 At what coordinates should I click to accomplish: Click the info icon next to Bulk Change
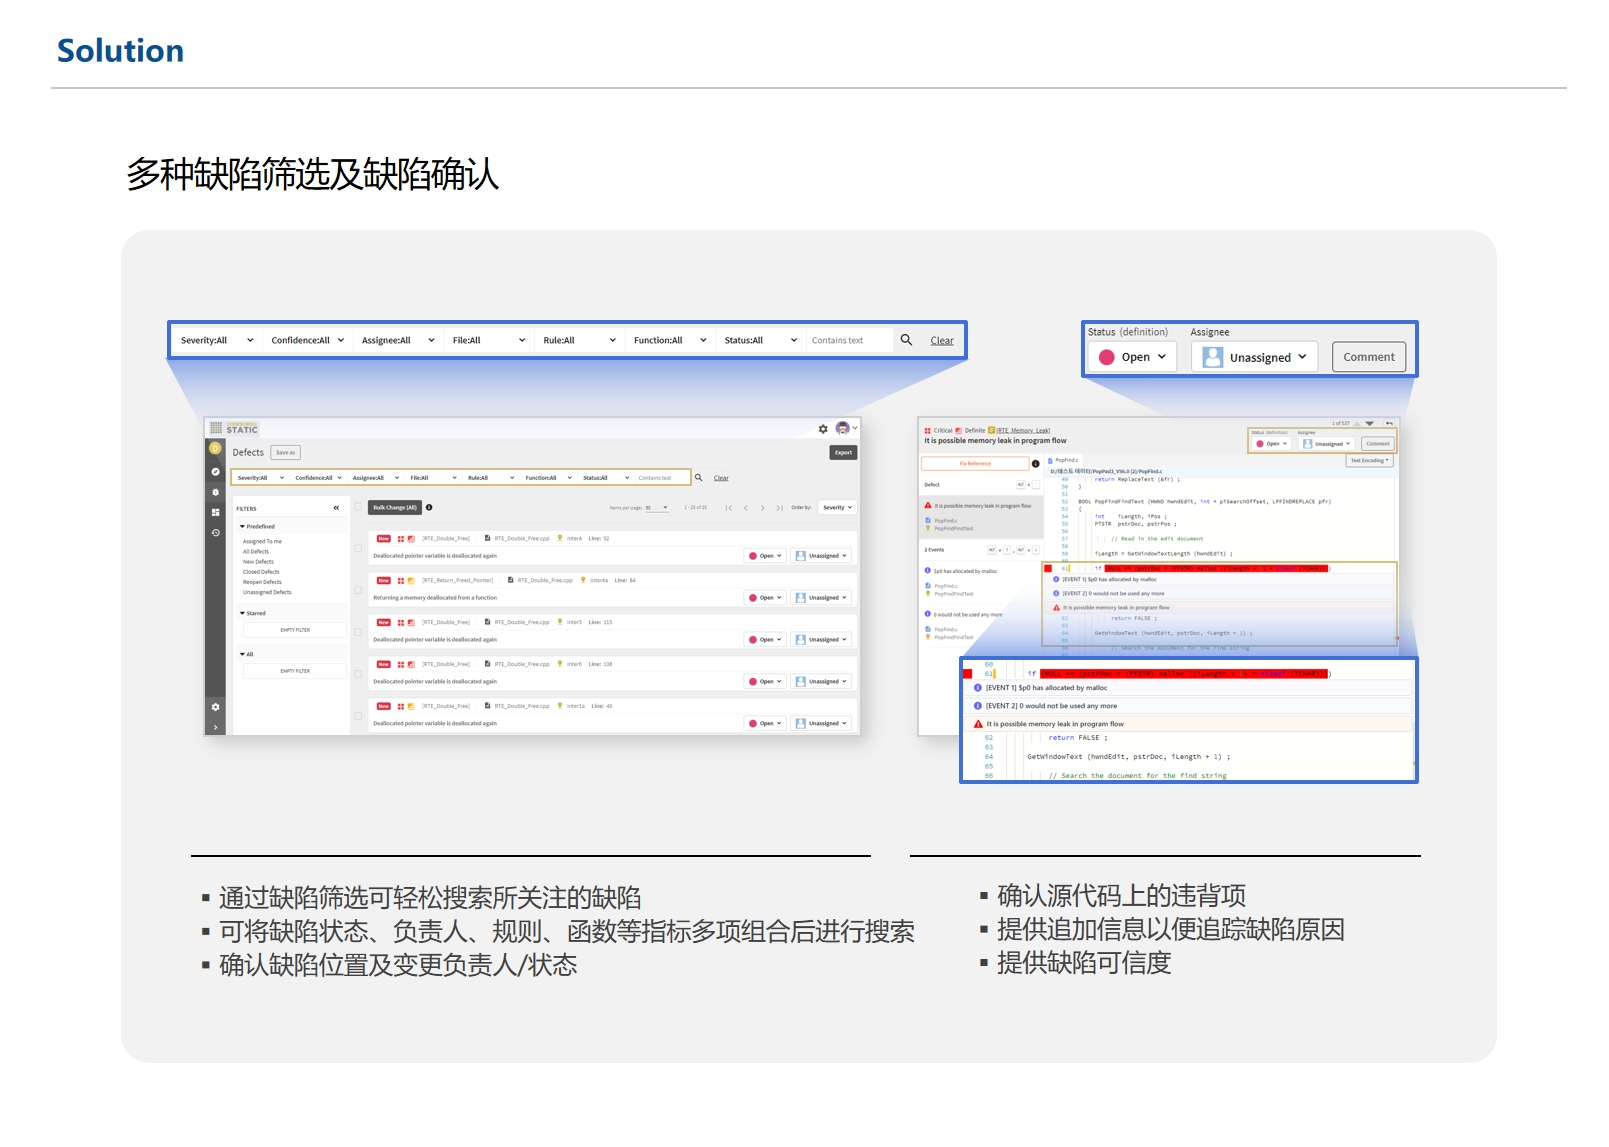click(x=429, y=507)
